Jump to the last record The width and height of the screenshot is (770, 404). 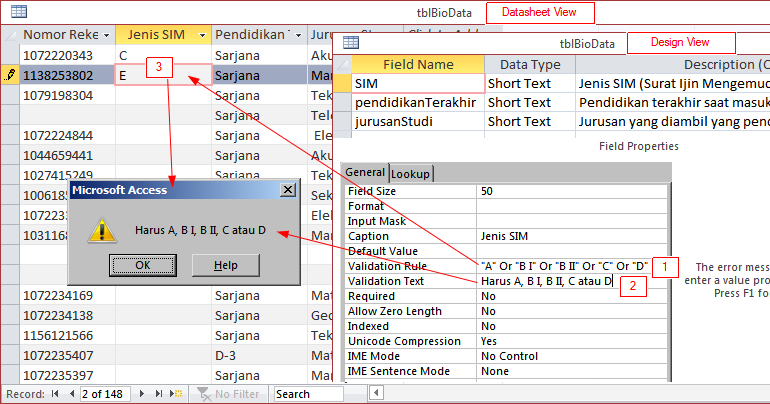(158, 394)
